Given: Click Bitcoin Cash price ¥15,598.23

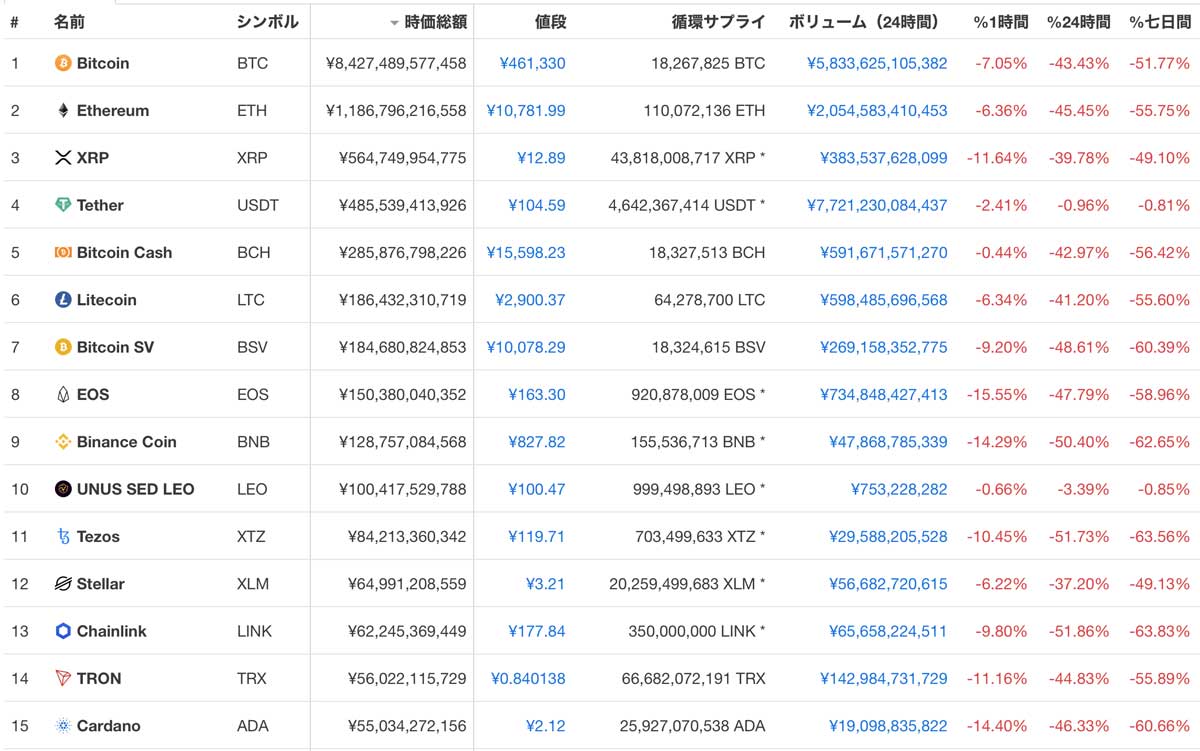Looking at the screenshot, I should [526, 253].
